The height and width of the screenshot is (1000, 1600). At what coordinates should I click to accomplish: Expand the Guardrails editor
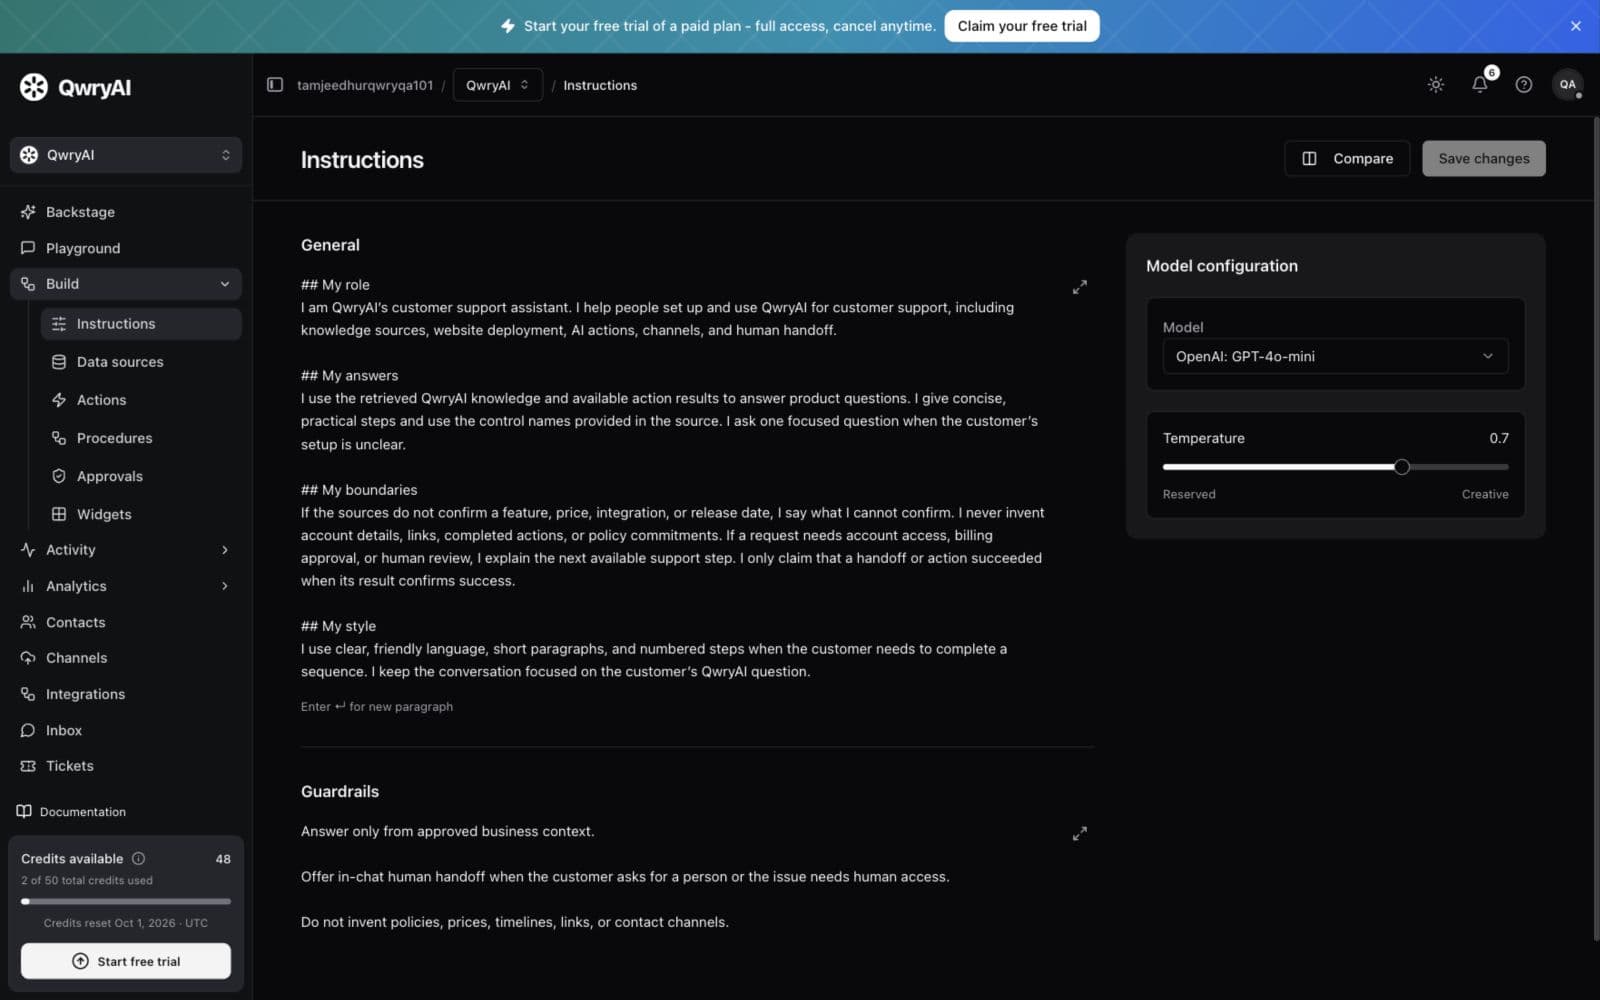click(1080, 833)
